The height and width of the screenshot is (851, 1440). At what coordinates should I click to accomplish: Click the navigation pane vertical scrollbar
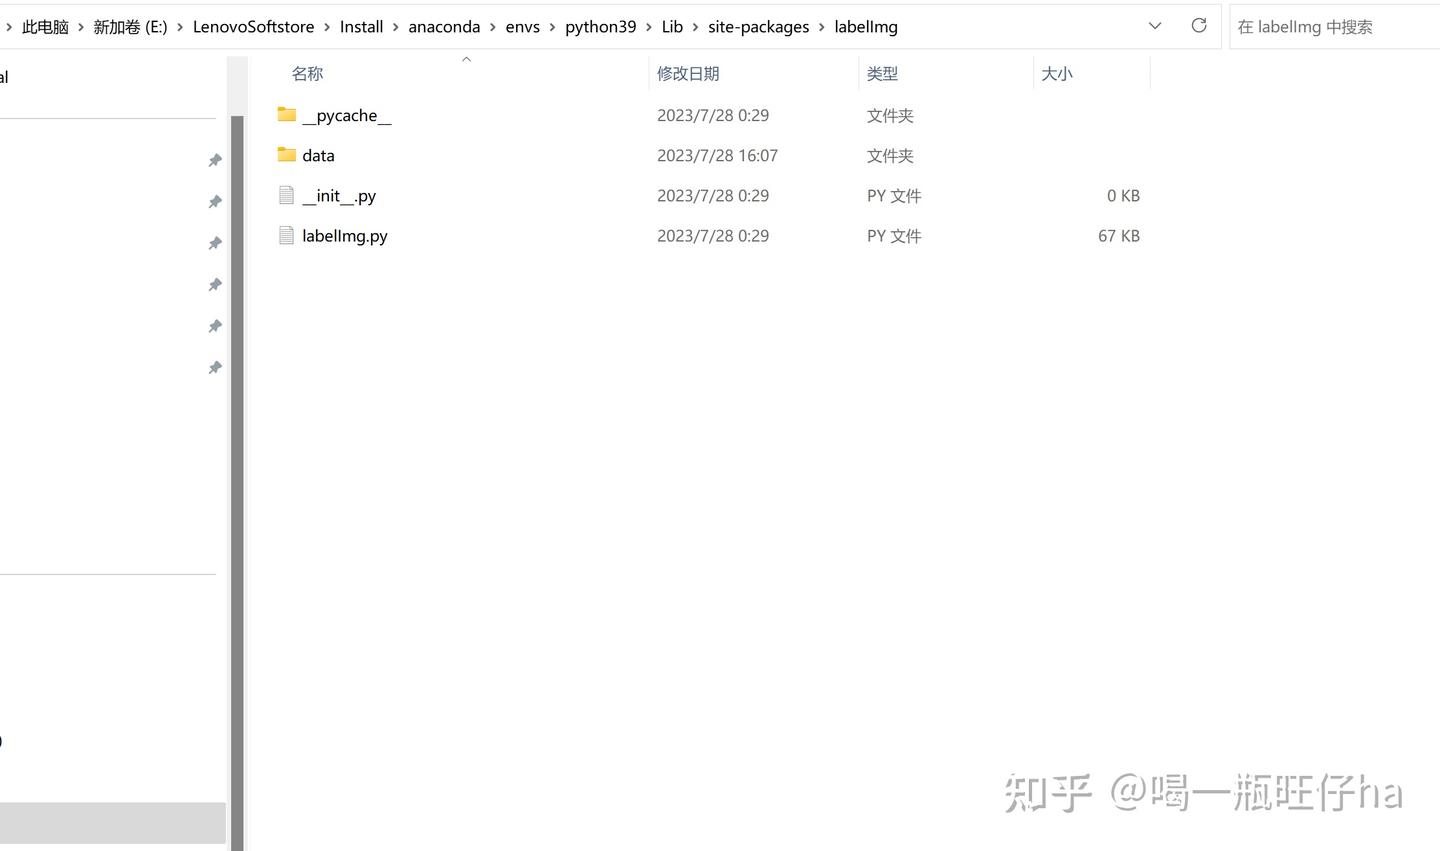click(x=237, y=480)
